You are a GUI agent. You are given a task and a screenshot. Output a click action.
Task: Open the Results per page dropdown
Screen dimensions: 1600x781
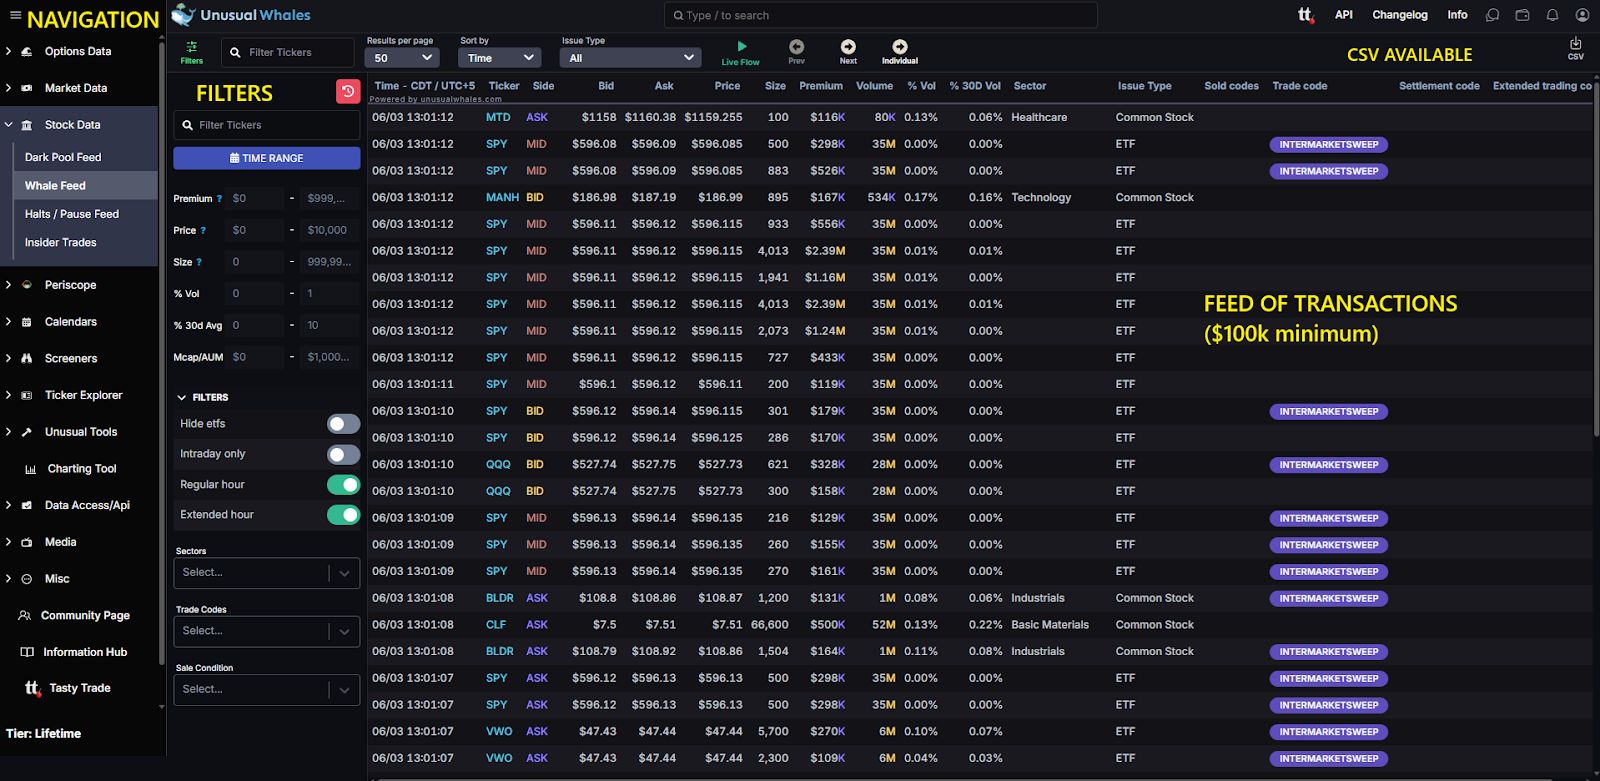pos(404,58)
